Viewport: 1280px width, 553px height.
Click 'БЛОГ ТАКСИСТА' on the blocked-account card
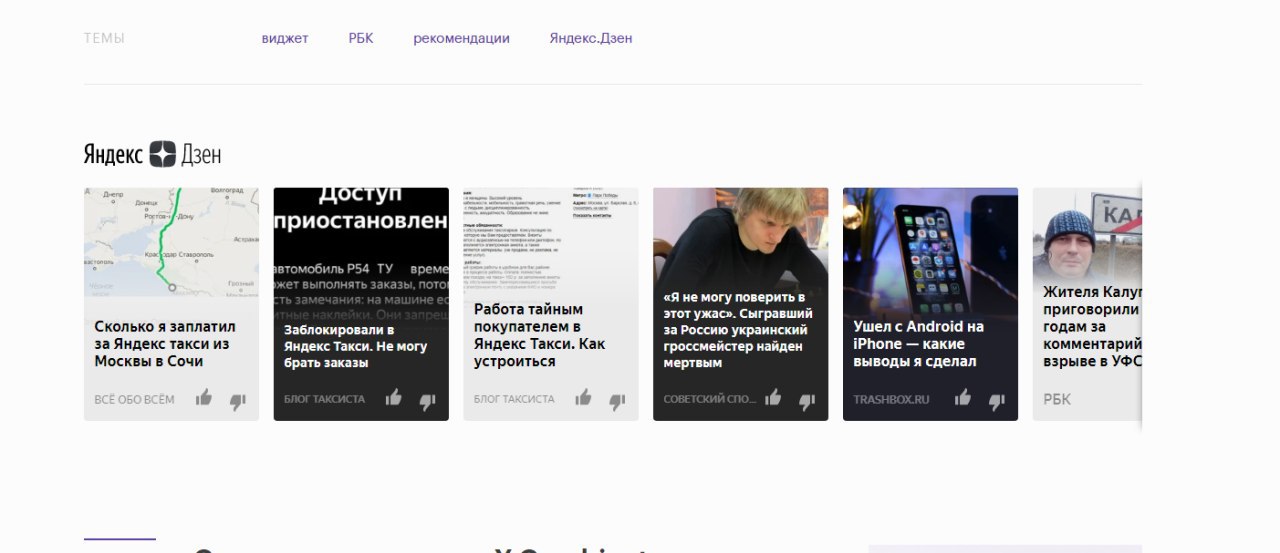[x=324, y=399]
